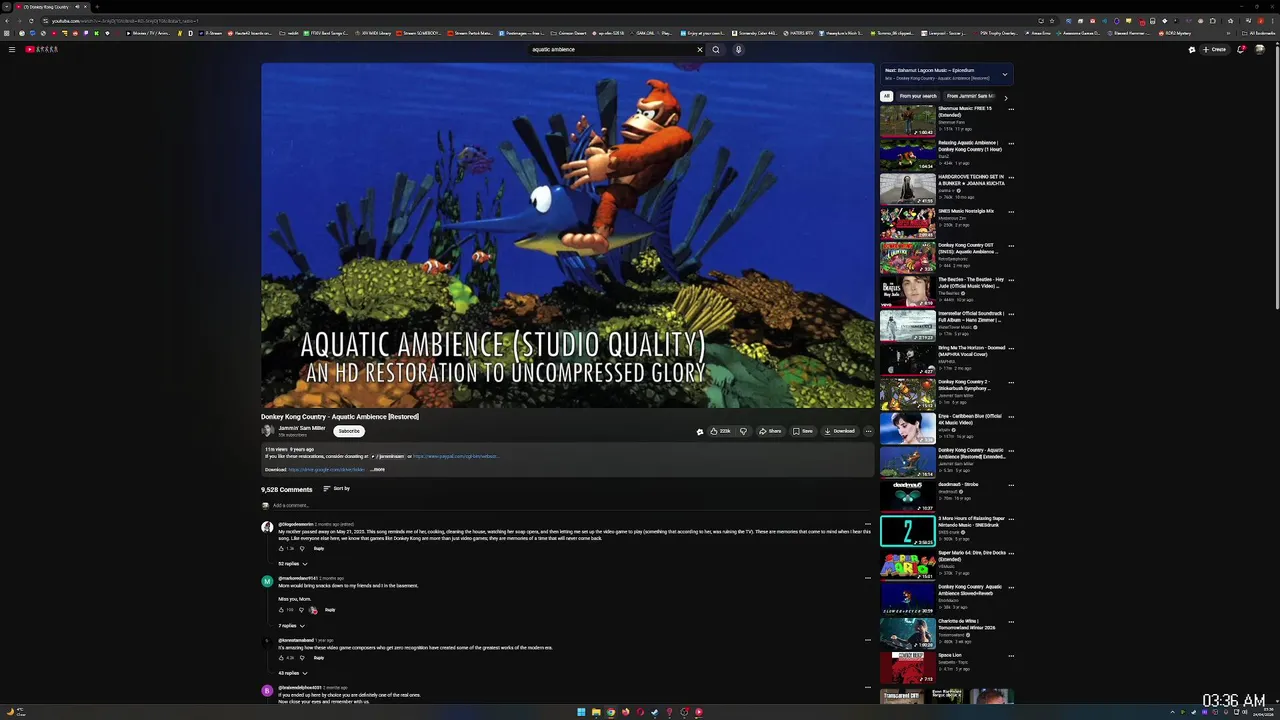The height and width of the screenshot is (720, 1280).
Task: Save the video to a playlist
Action: click(x=803, y=431)
